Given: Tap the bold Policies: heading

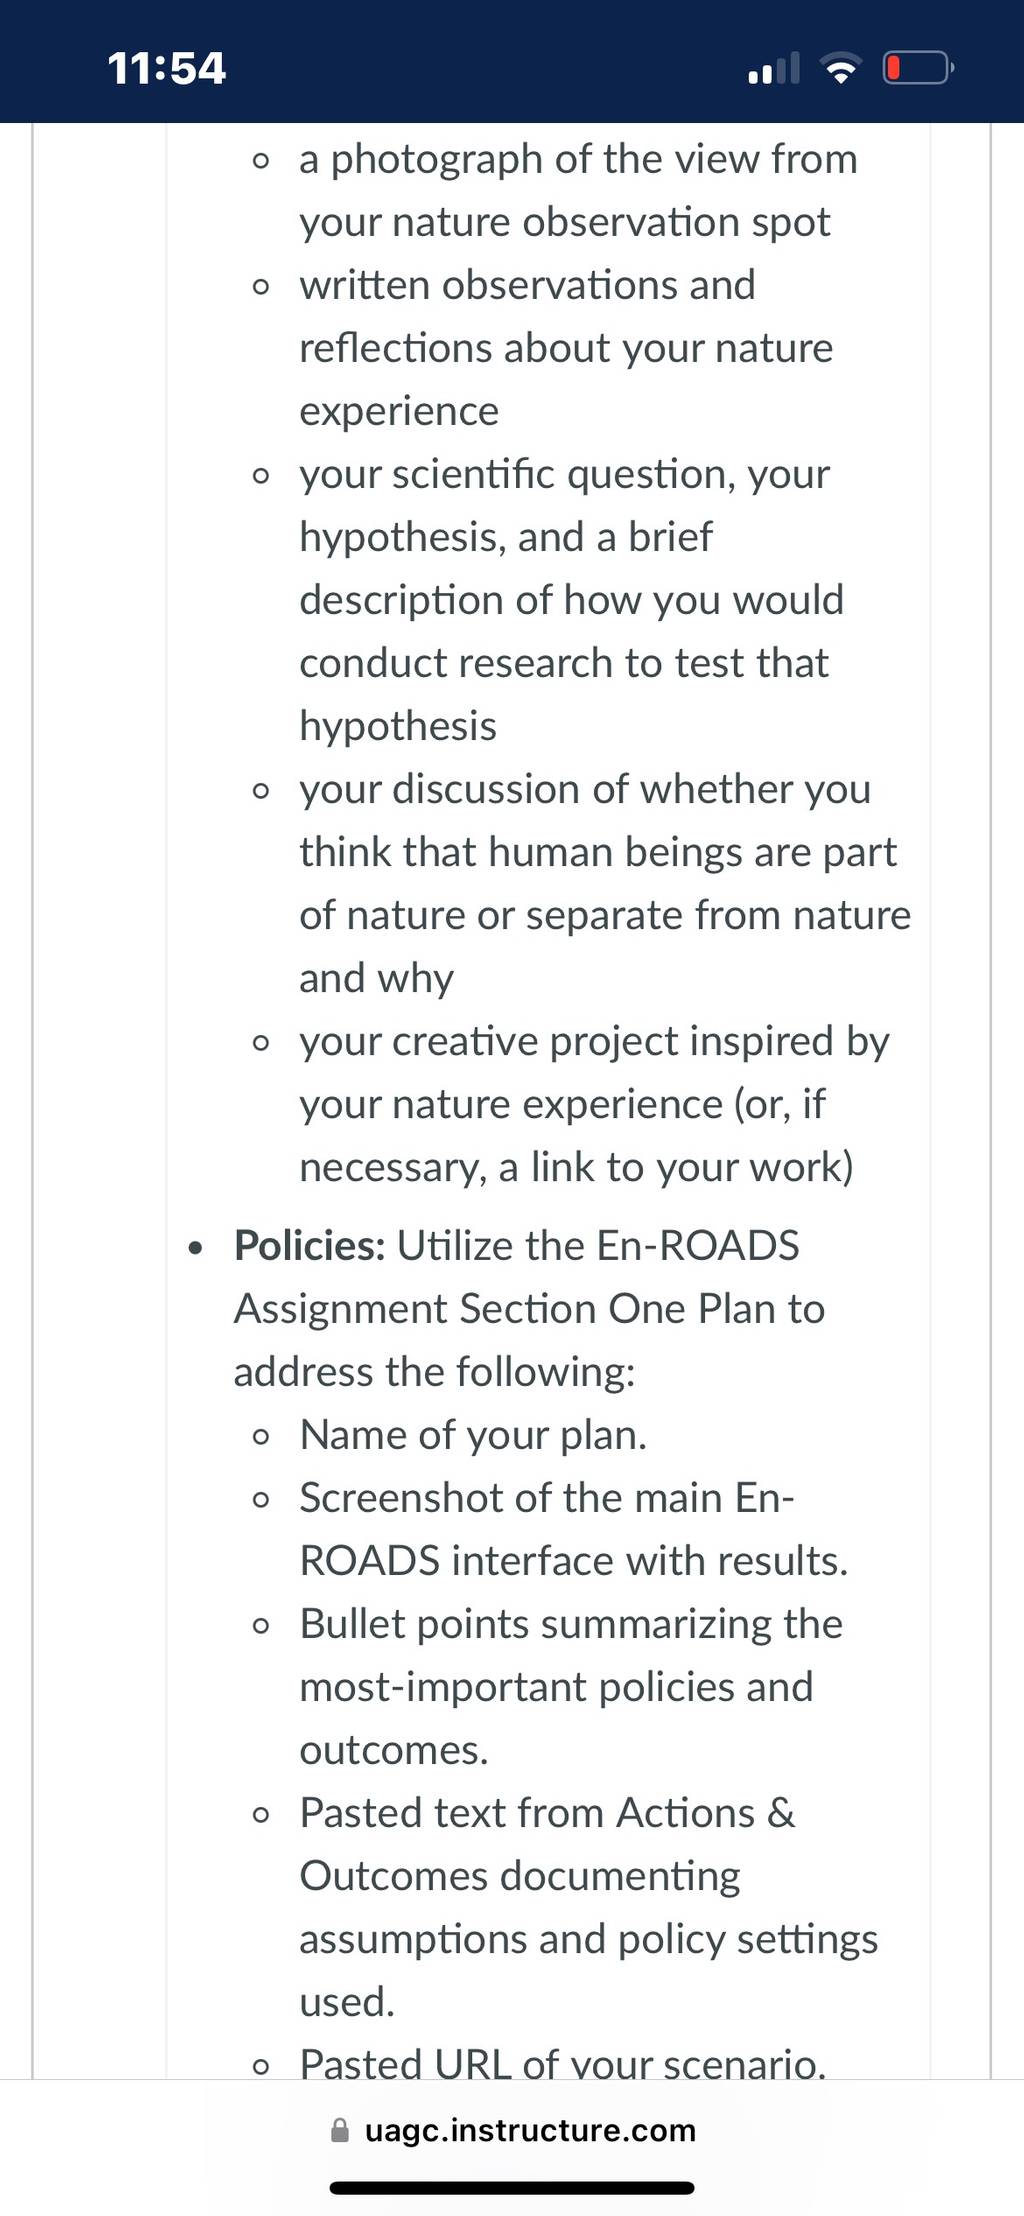Looking at the screenshot, I should tap(310, 1245).
